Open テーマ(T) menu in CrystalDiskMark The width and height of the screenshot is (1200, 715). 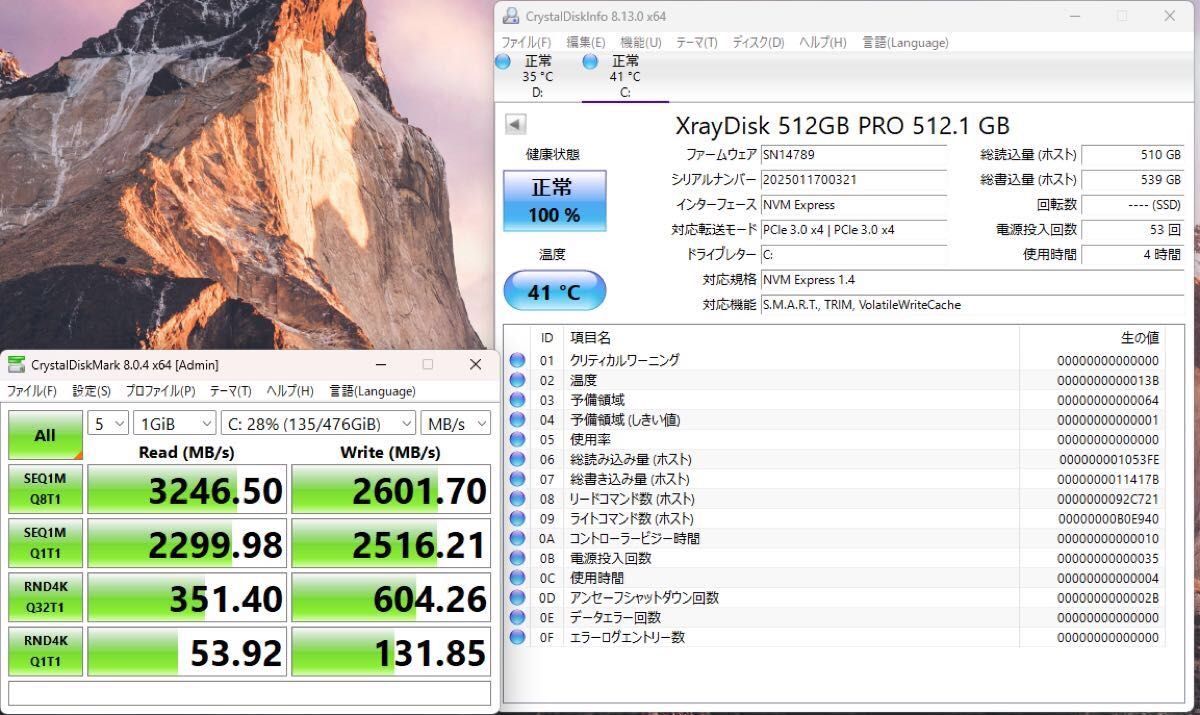231,391
